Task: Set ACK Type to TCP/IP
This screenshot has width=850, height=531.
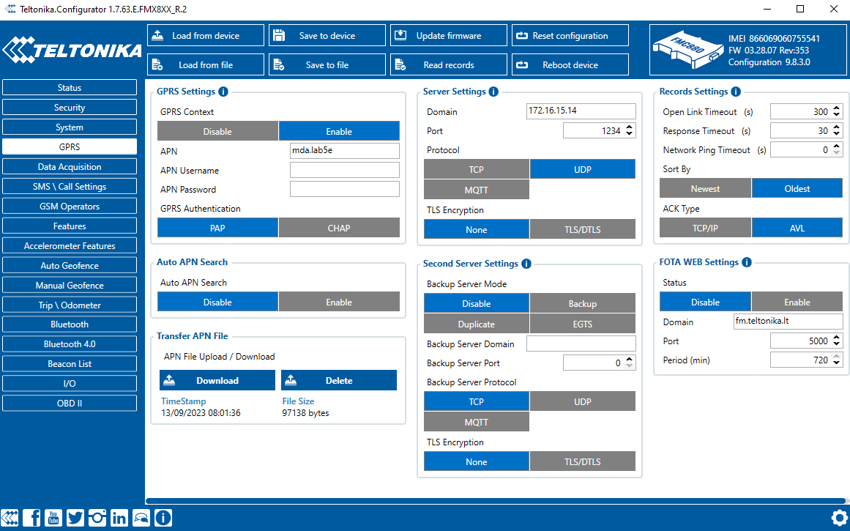Action: point(705,228)
